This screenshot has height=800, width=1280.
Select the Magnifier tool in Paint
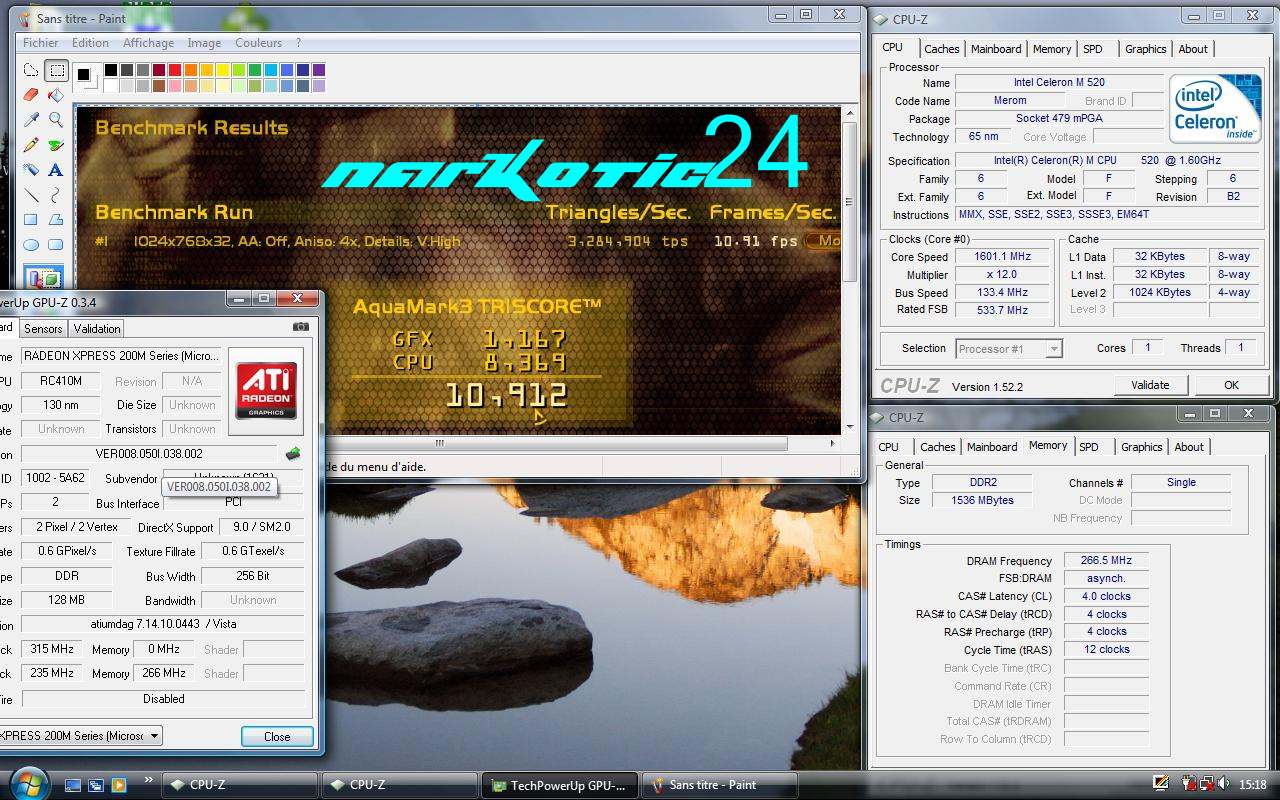pyautogui.click(x=56, y=121)
